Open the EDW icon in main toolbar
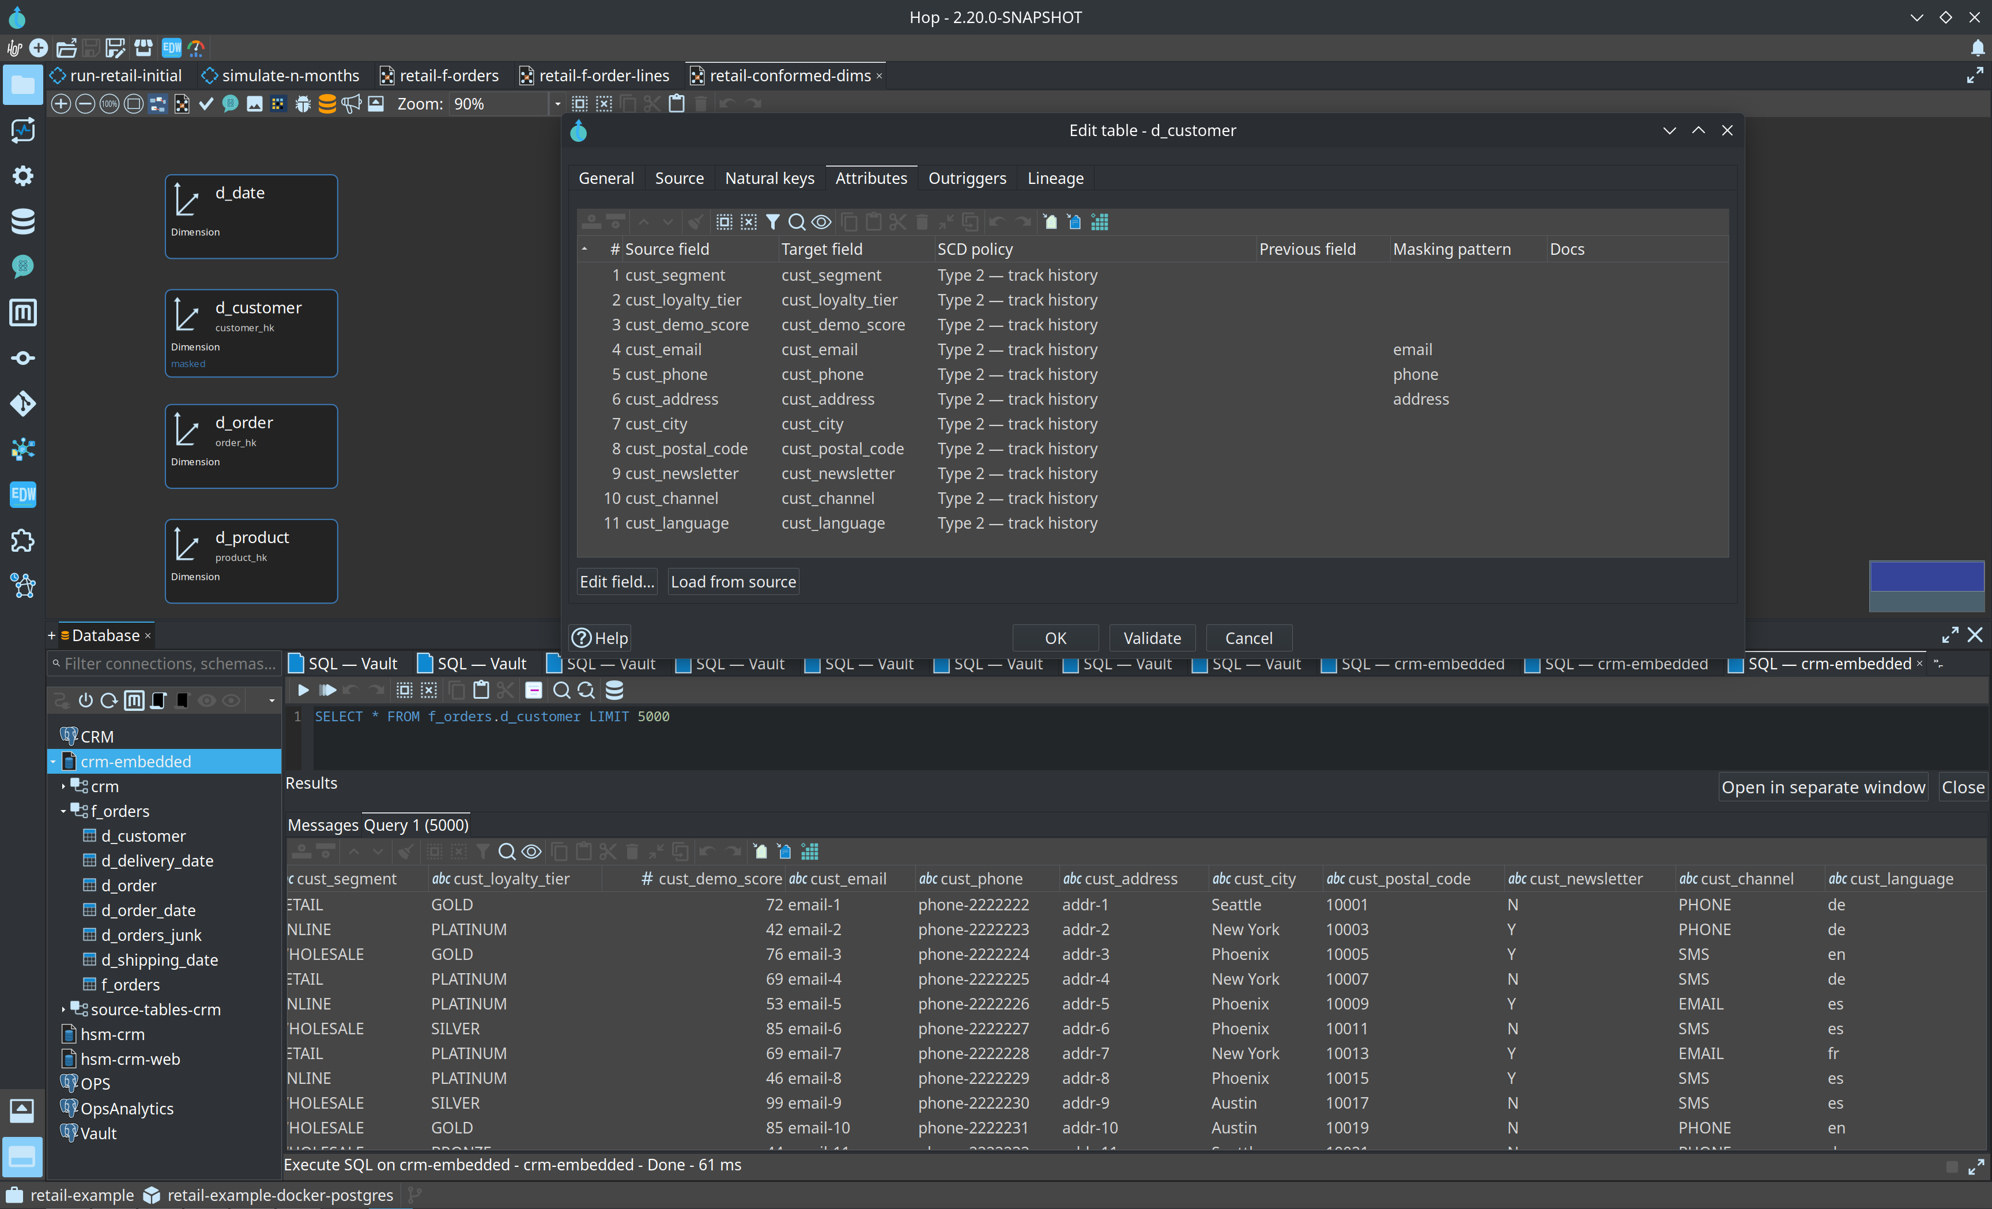 [x=172, y=48]
